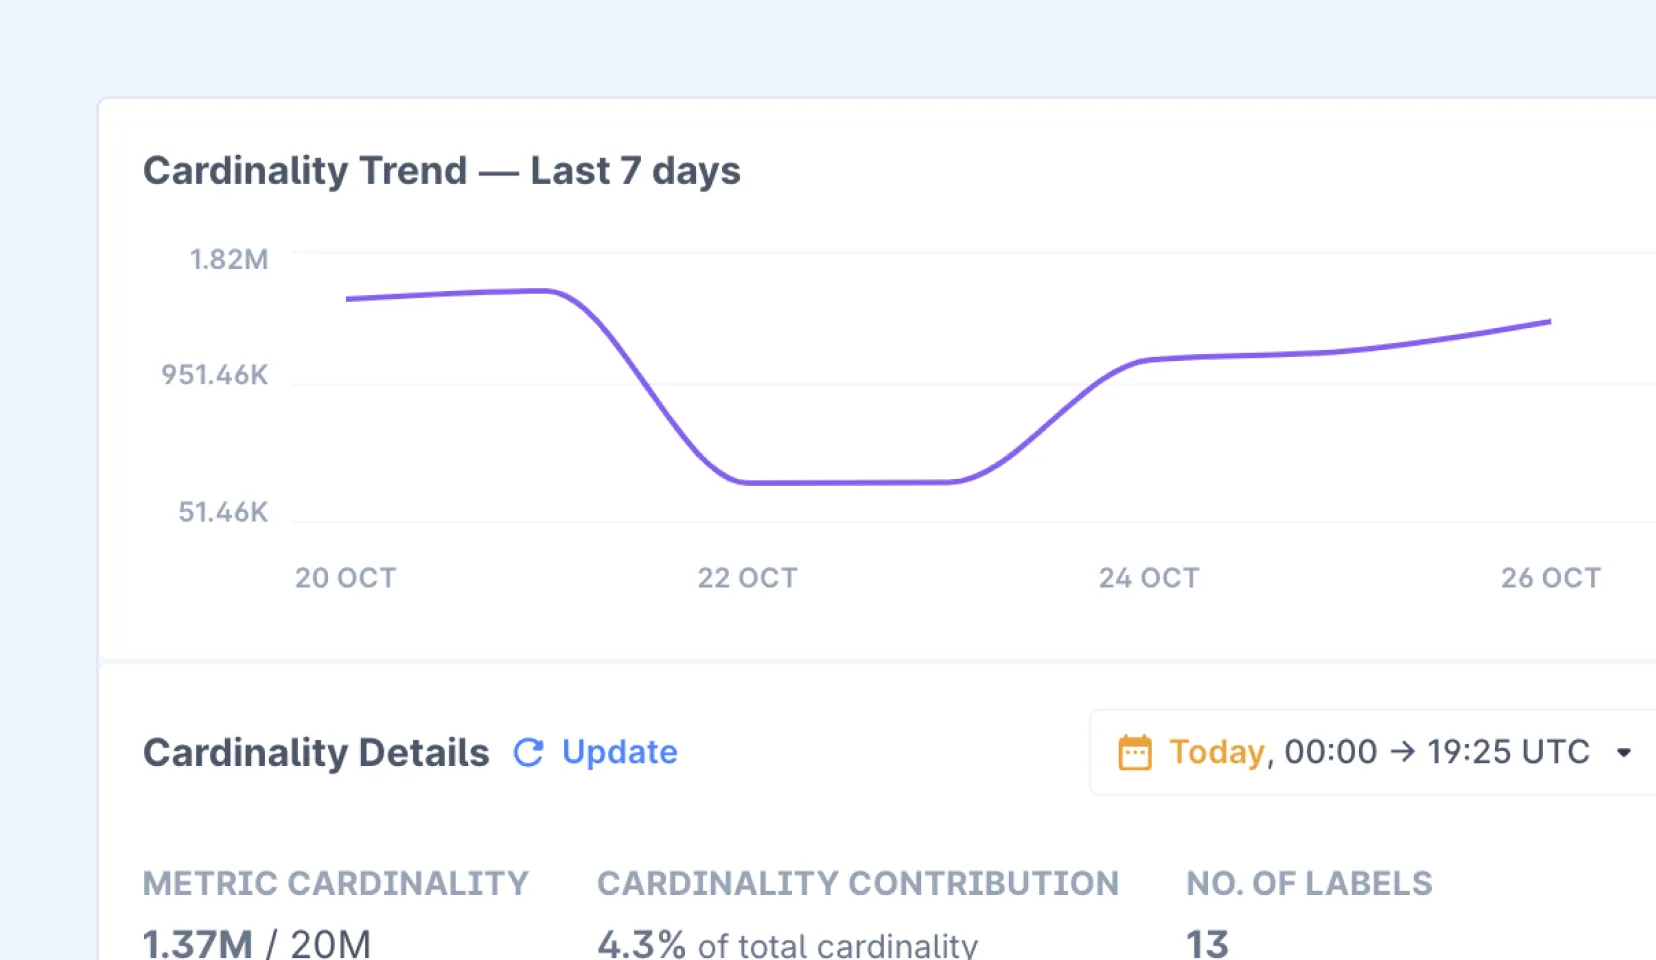
Task: Click the 1.82M y-axis label
Action: 229,260
